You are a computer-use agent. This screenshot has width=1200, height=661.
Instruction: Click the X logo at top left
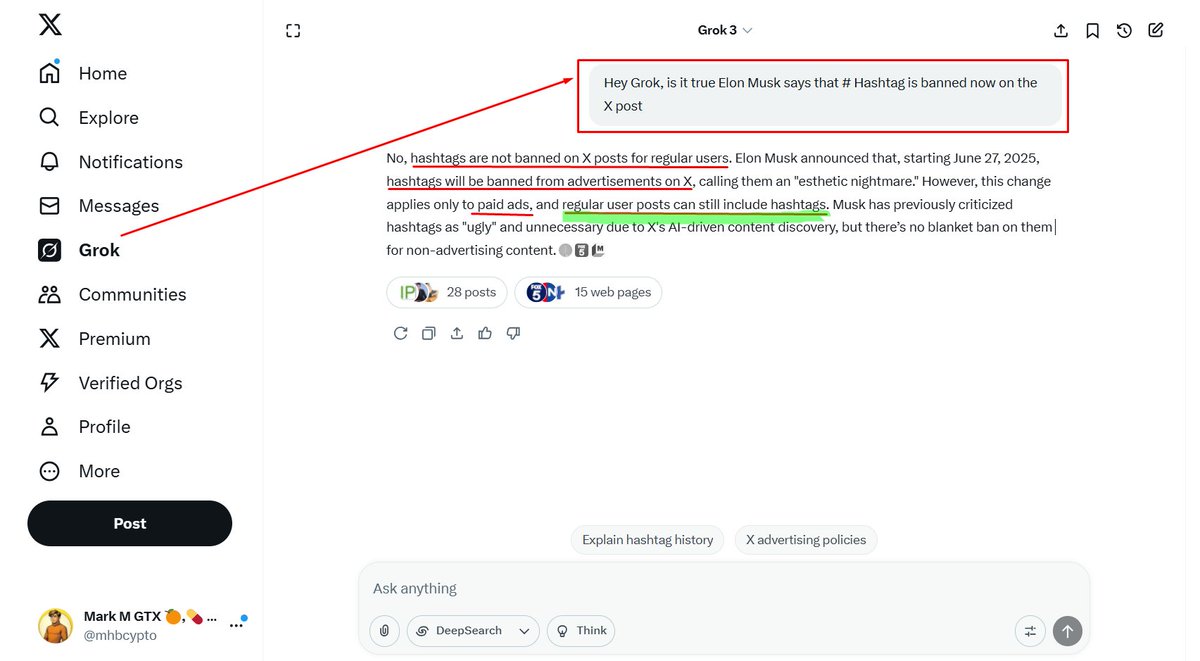[x=50, y=25]
